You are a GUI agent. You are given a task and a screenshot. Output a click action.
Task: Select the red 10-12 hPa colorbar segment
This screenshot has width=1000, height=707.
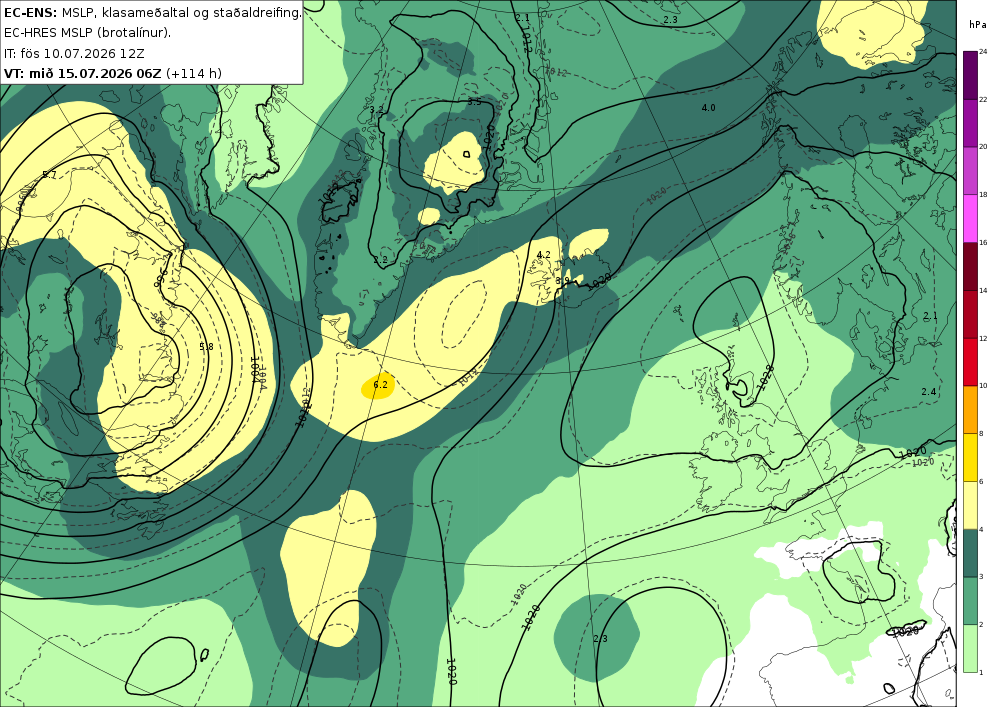[x=969, y=361]
